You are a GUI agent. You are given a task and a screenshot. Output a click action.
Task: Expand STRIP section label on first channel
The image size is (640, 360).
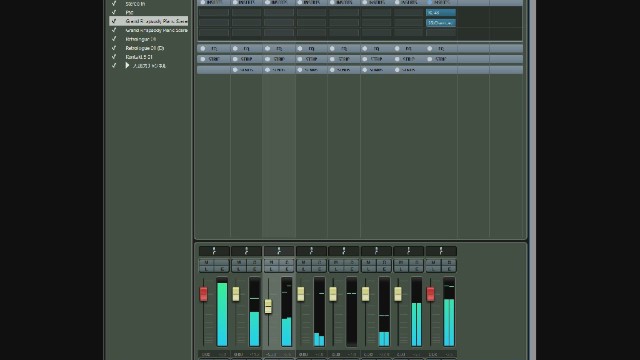click(x=214, y=59)
